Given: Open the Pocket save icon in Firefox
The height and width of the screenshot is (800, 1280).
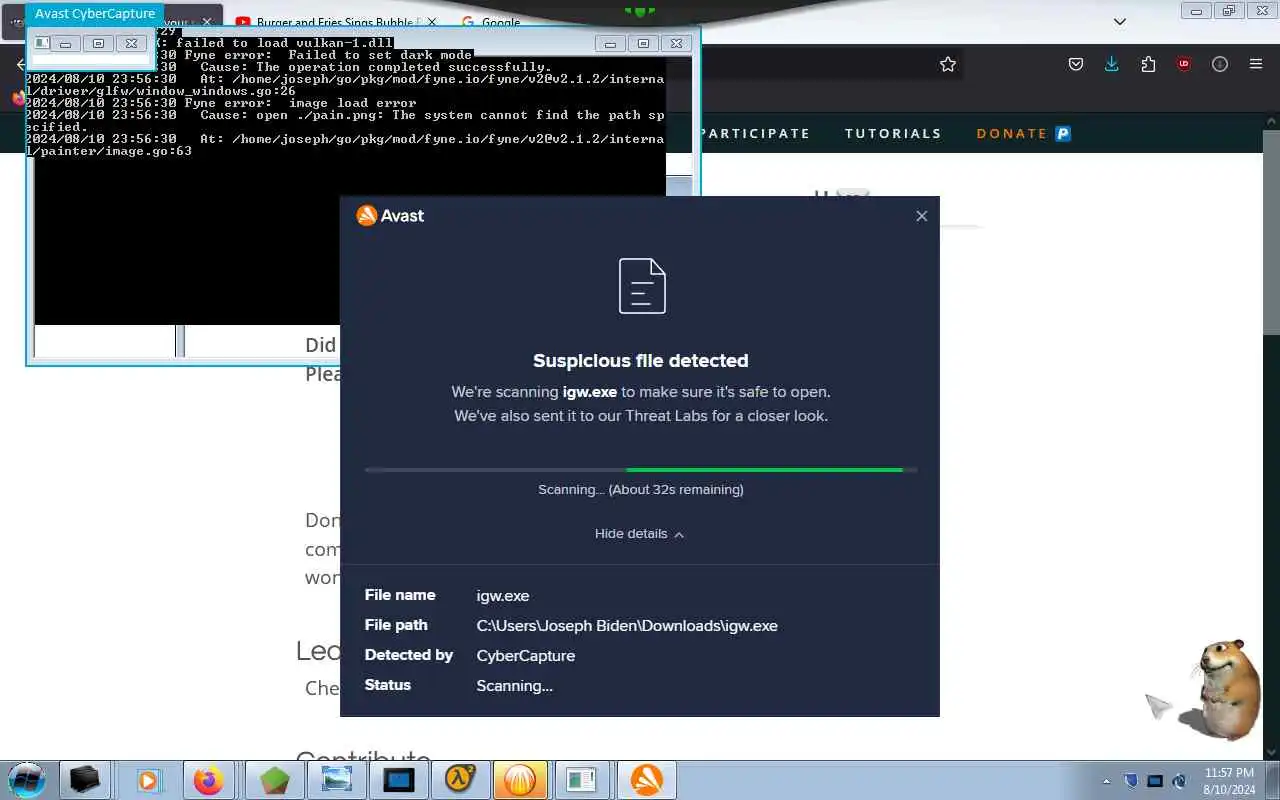Looking at the screenshot, I should 1076,64.
